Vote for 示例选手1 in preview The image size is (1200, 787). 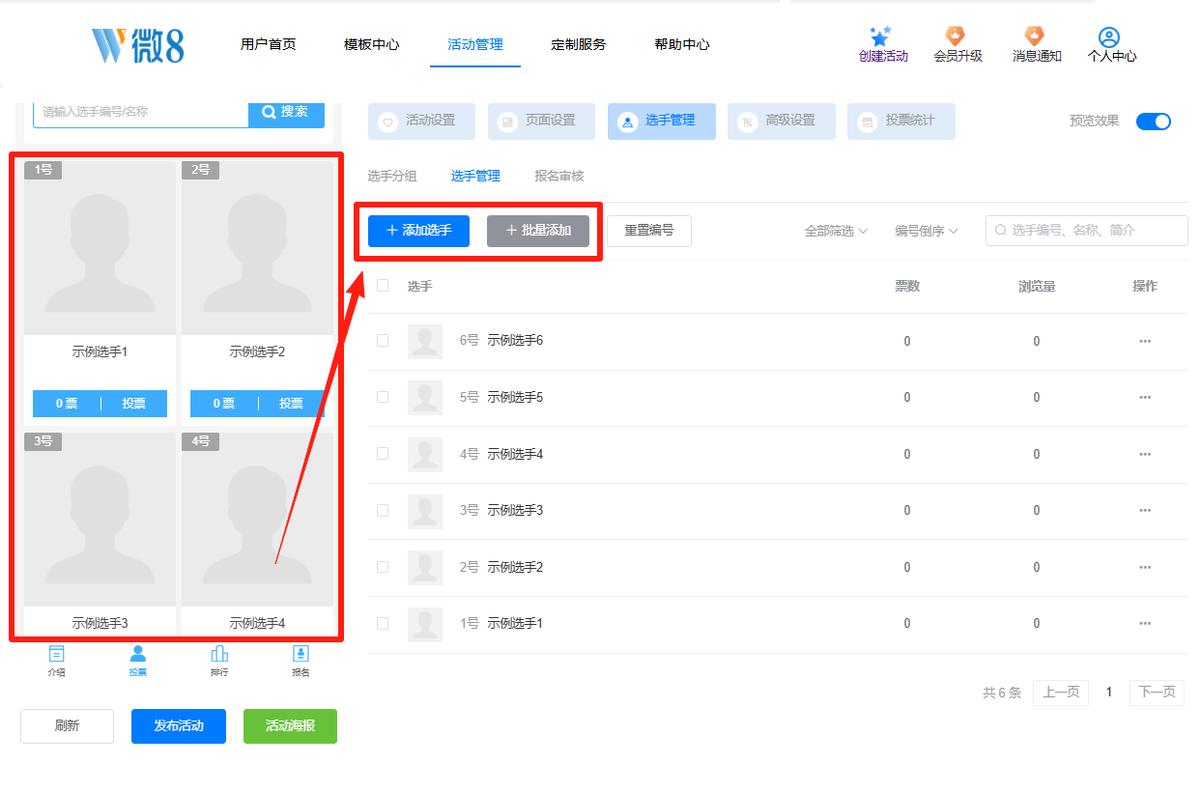(134, 403)
